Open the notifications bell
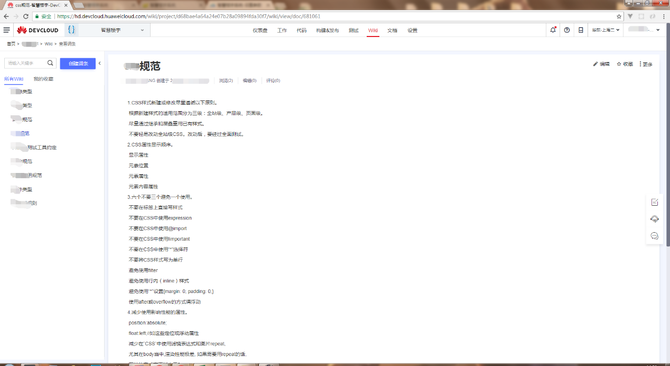Viewport: 670px width, 366px height. point(553,30)
